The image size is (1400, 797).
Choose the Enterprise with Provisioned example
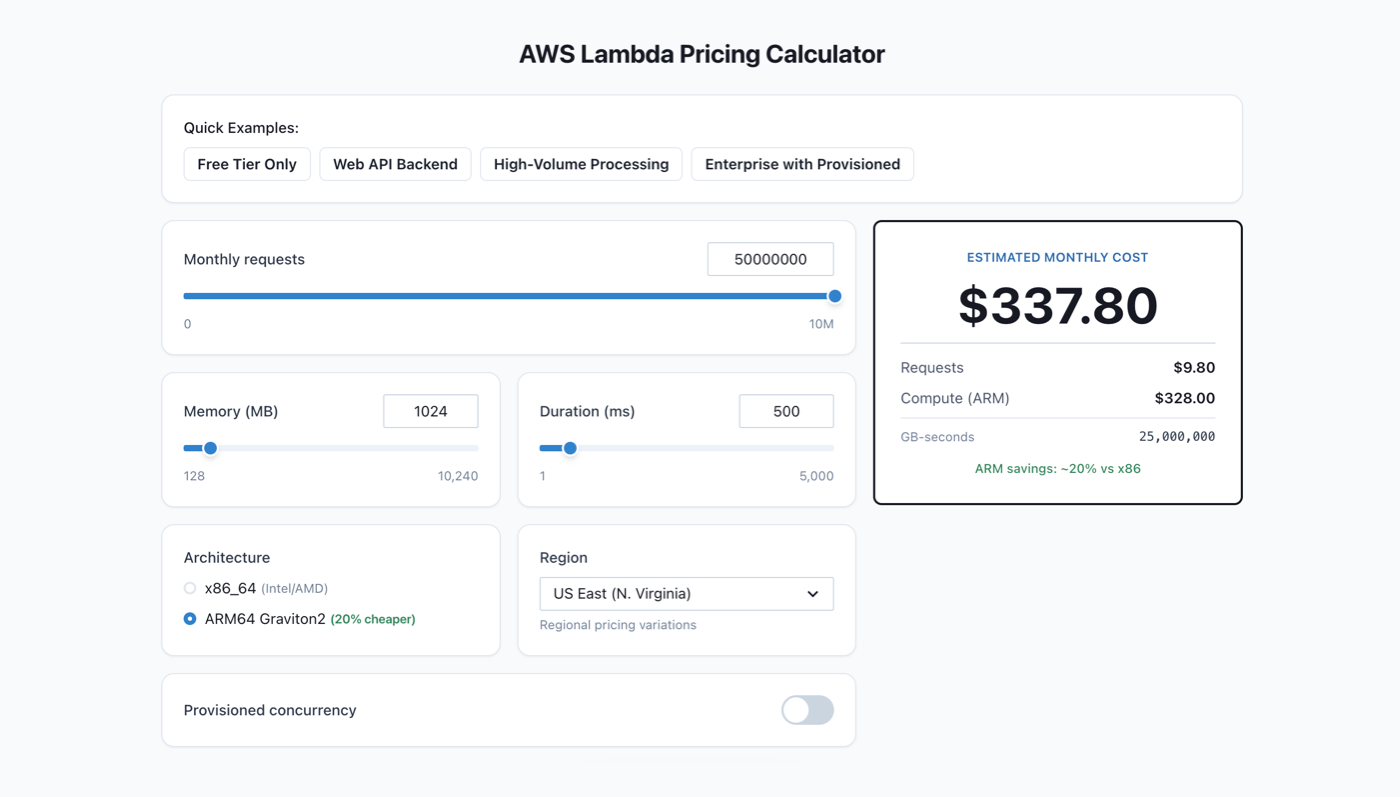(802, 163)
